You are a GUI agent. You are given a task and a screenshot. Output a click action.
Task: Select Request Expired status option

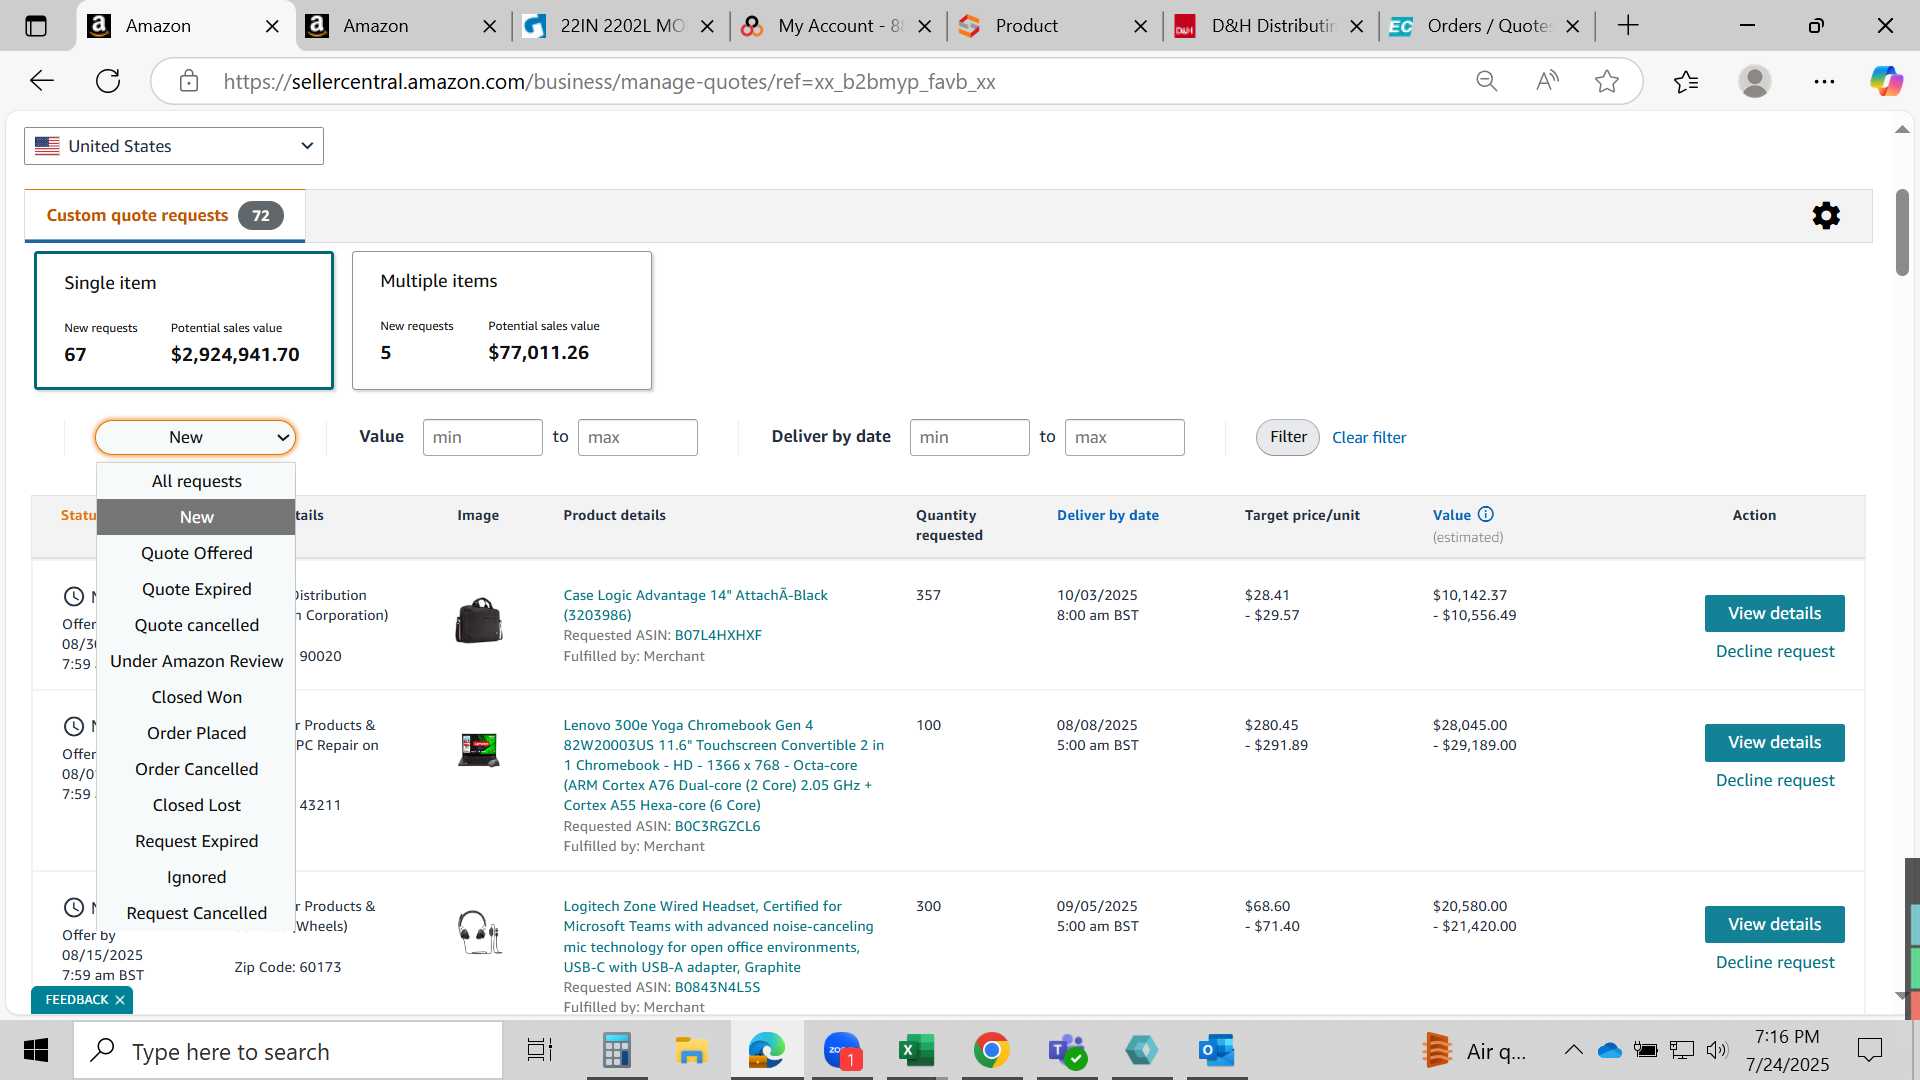(196, 841)
